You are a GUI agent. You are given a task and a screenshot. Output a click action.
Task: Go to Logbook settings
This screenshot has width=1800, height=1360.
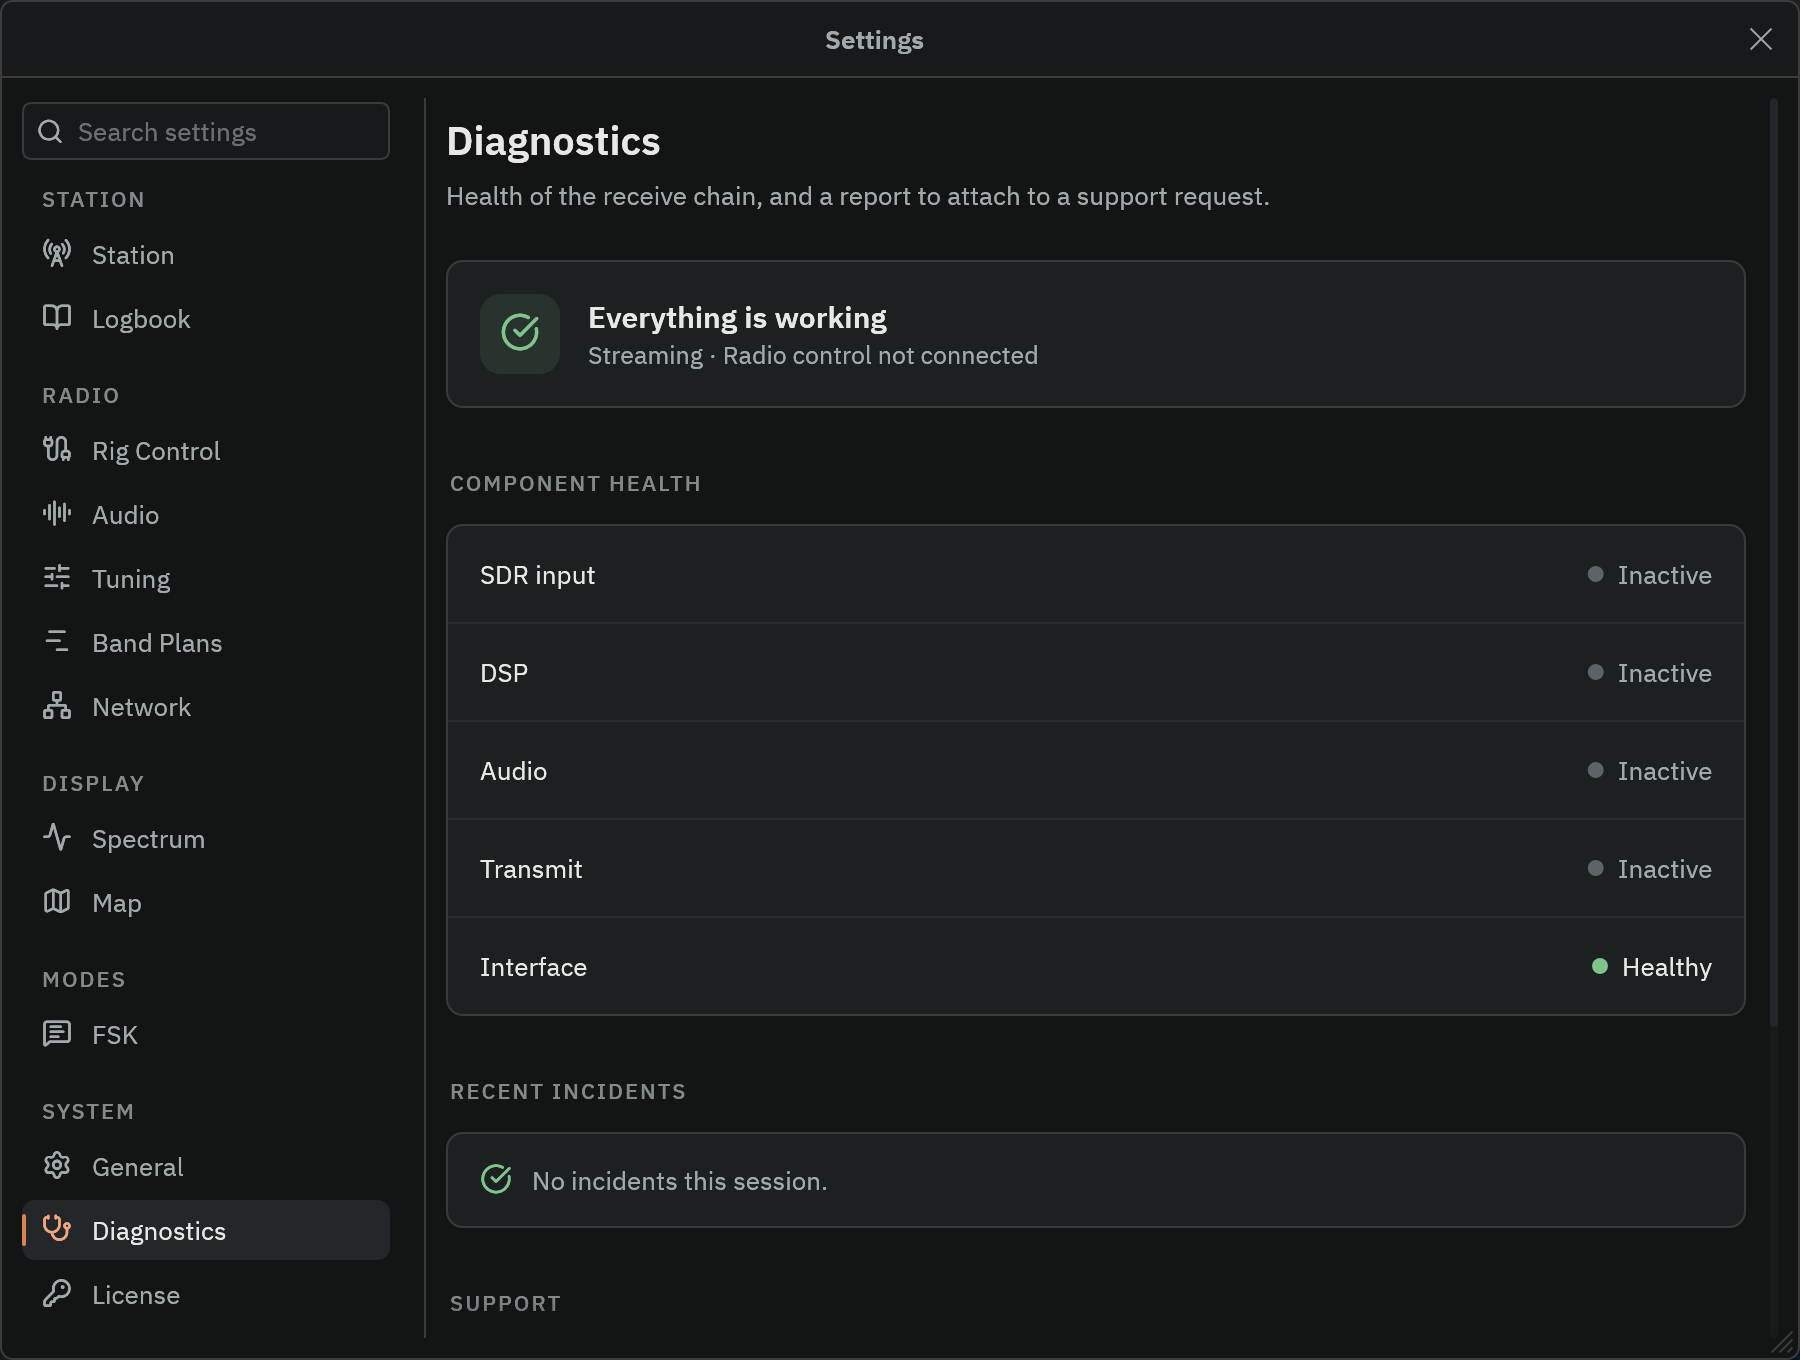(206, 319)
